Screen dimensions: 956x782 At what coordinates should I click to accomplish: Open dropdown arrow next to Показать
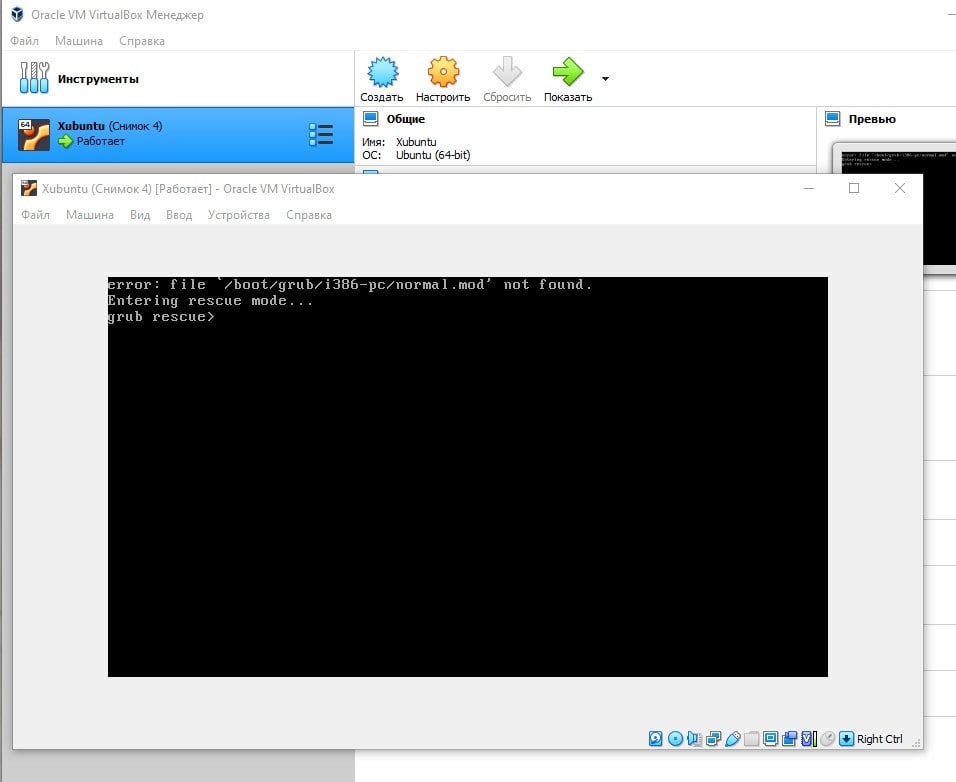point(605,79)
